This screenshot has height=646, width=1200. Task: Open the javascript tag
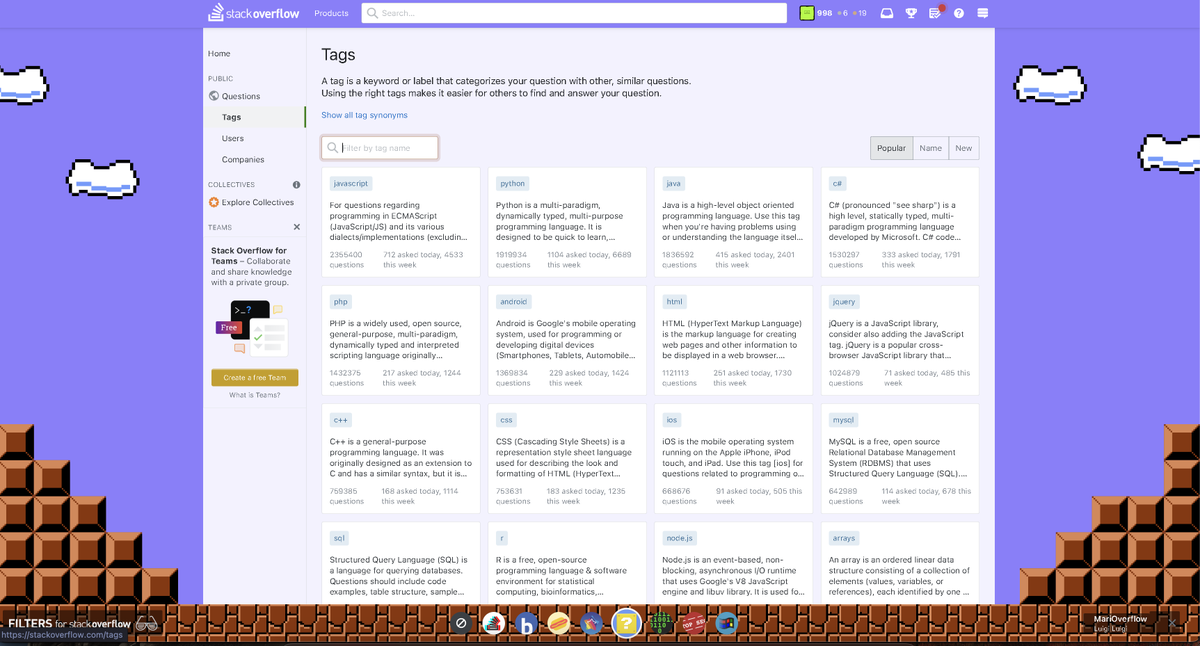351,183
